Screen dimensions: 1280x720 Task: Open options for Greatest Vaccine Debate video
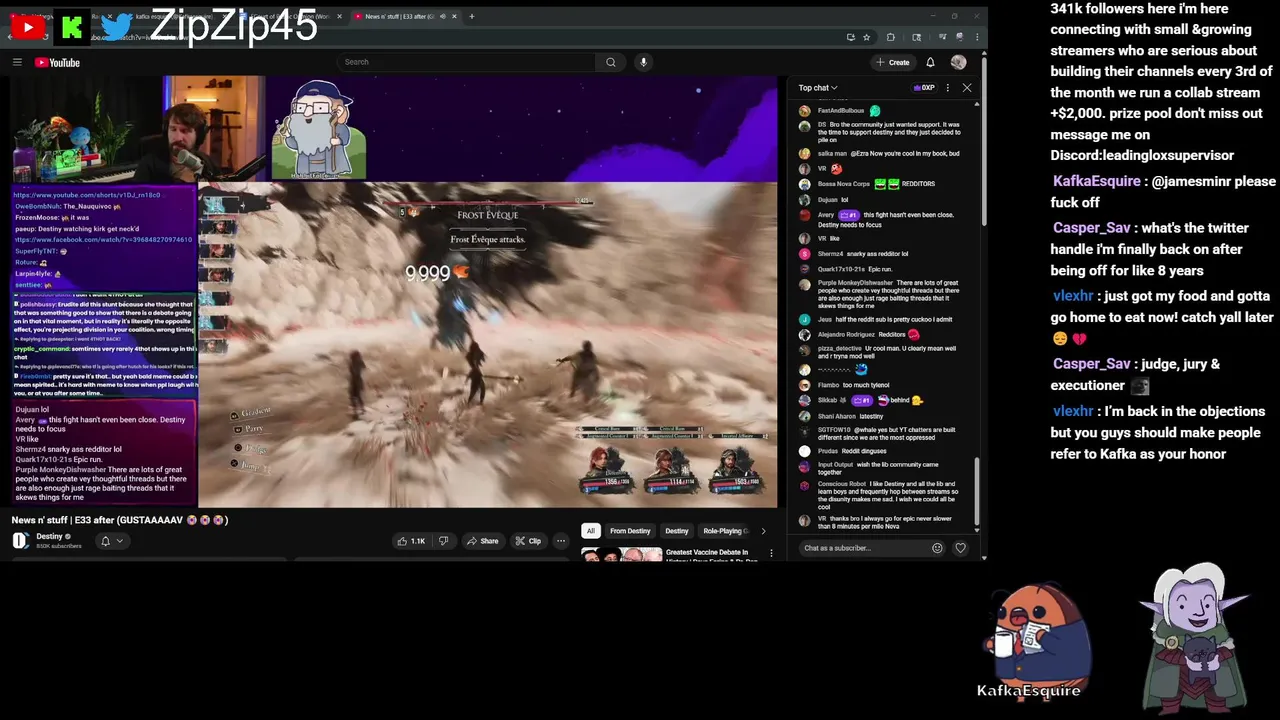(x=771, y=553)
